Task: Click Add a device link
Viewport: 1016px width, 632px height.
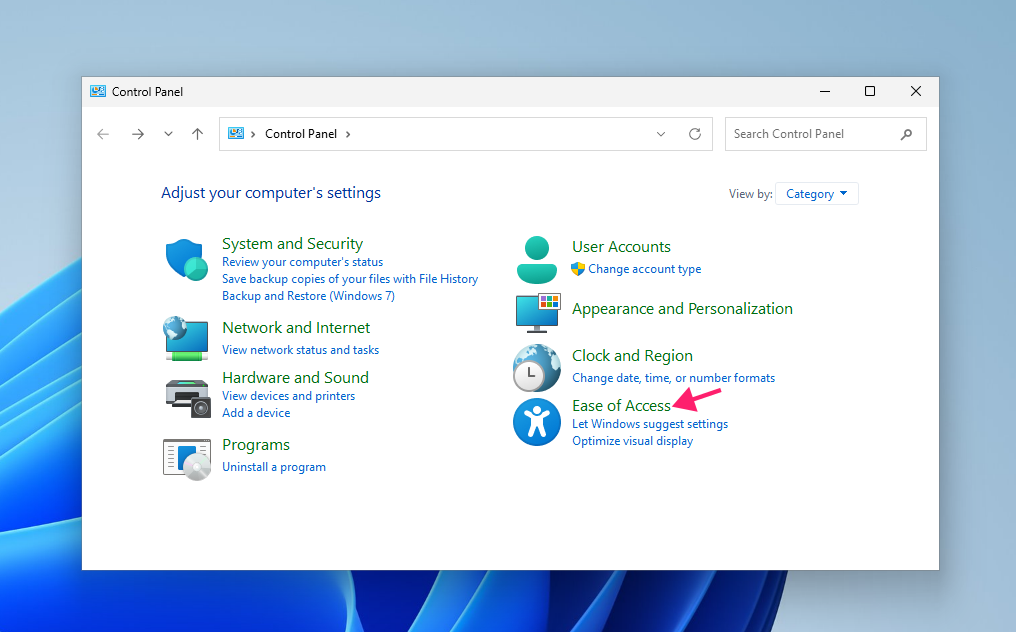Action: 256,413
